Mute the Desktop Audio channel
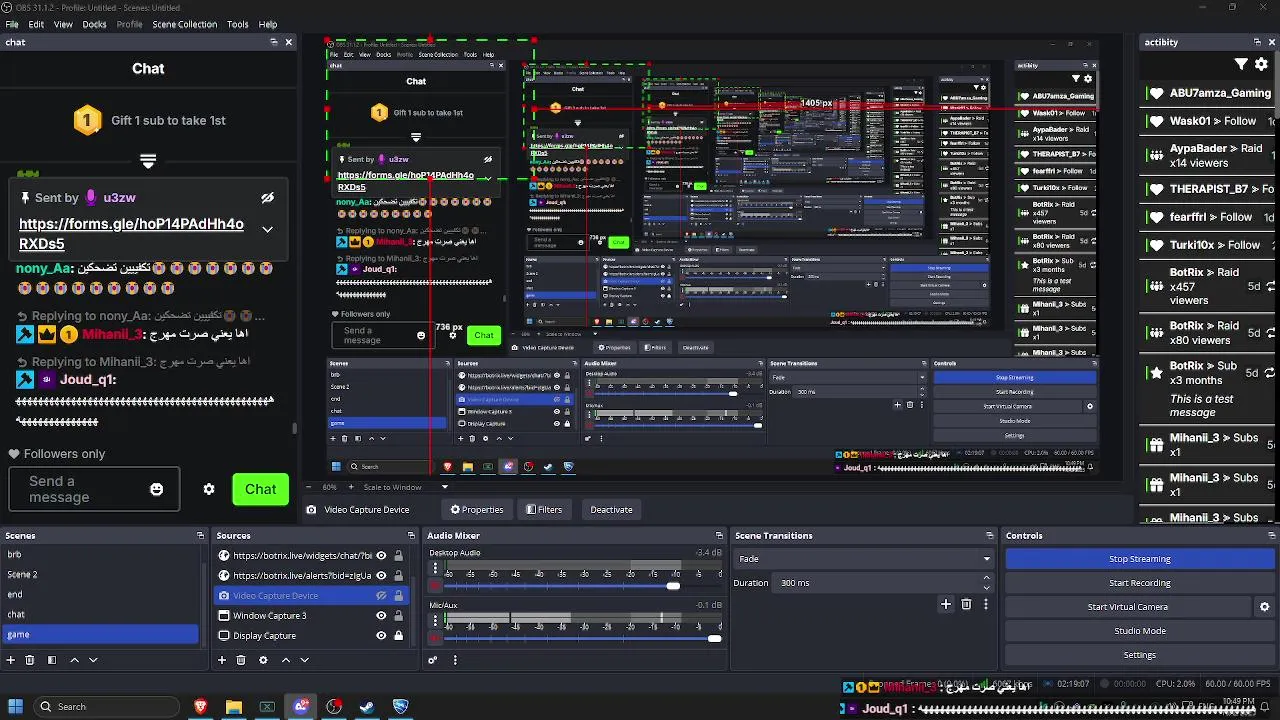 (x=434, y=586)
